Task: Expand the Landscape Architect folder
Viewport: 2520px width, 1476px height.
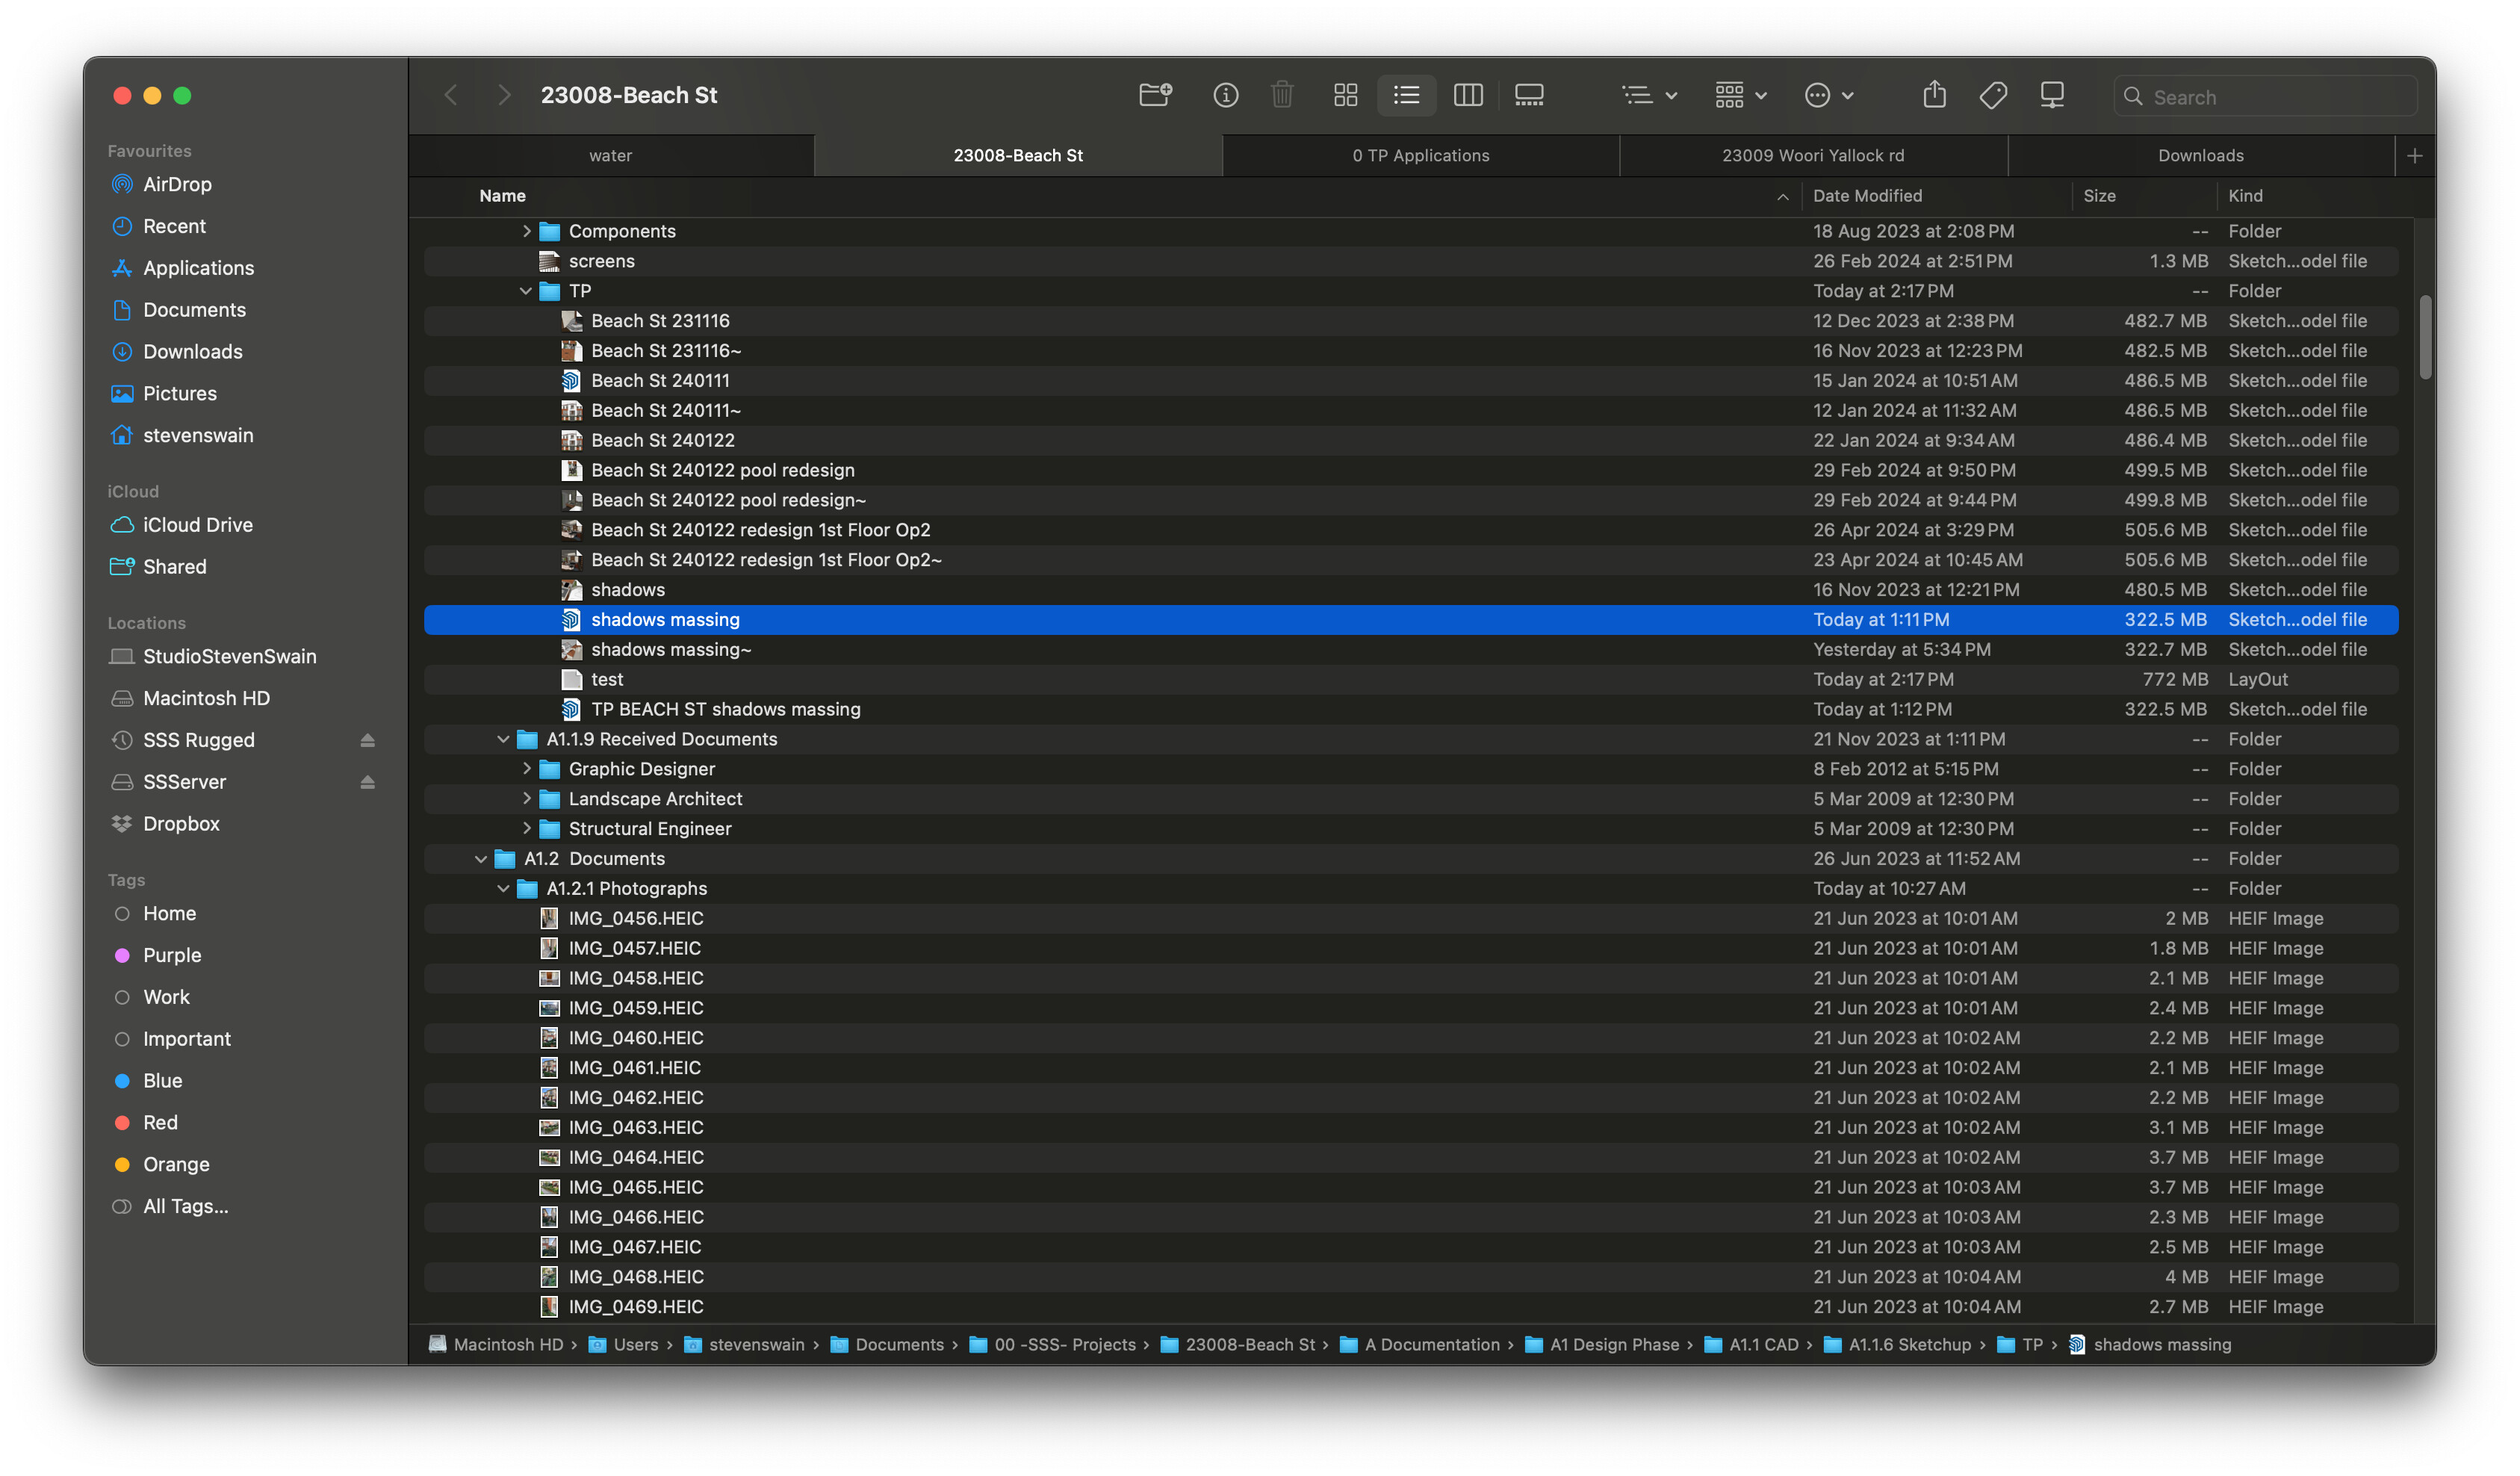Action: 526,799
